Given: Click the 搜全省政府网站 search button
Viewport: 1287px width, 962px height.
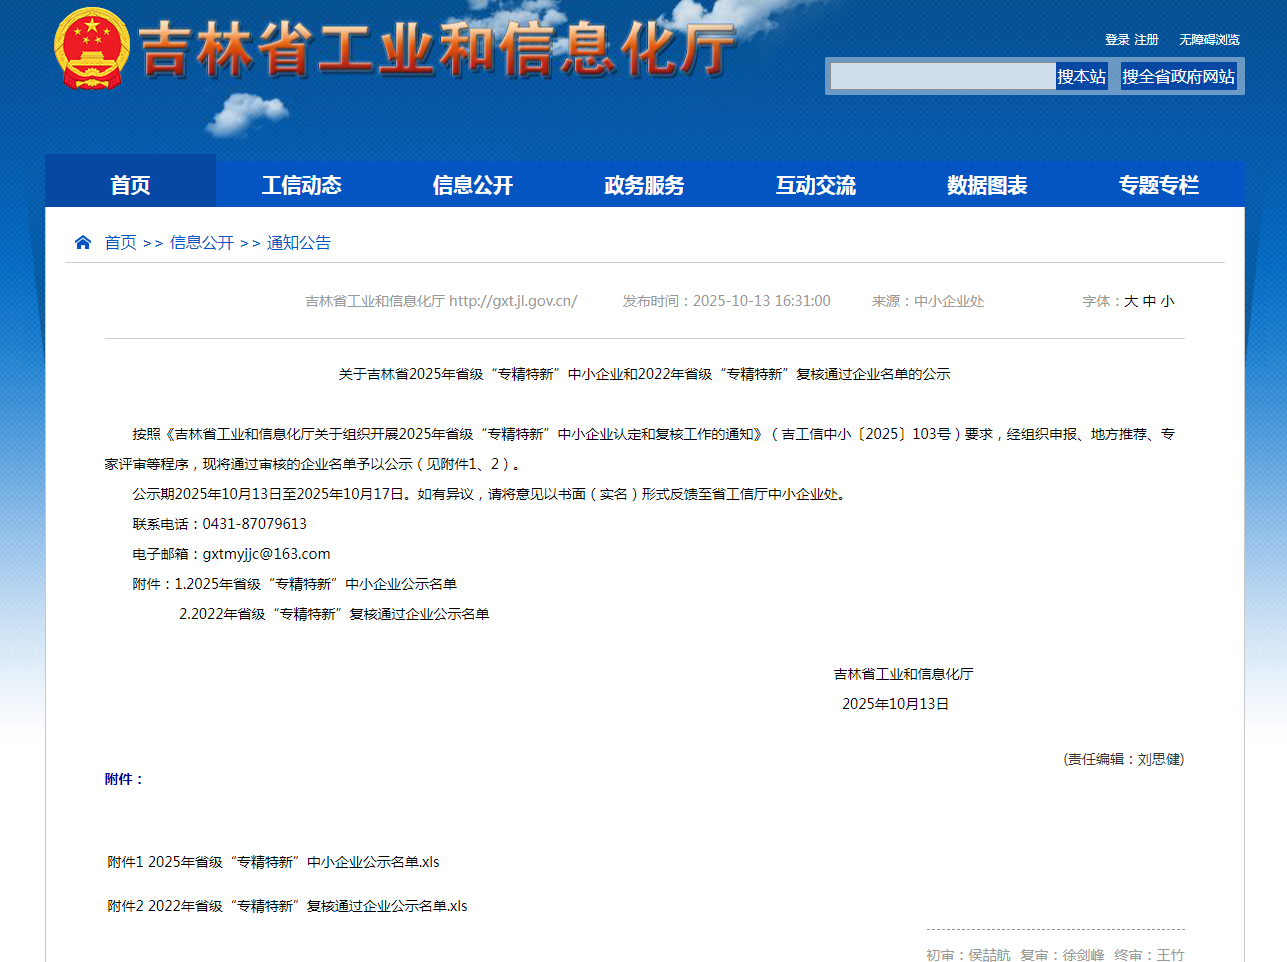Looking at the screenshot, I should coord(1178,75).
